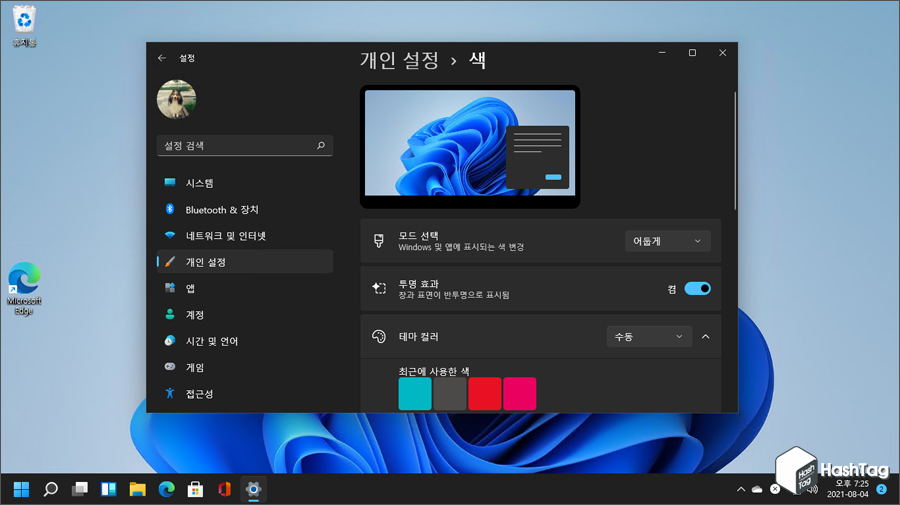Screen dimensions: 900x505
Task: Open Bluetooth & 장치 settings
Action: (245, 209)
